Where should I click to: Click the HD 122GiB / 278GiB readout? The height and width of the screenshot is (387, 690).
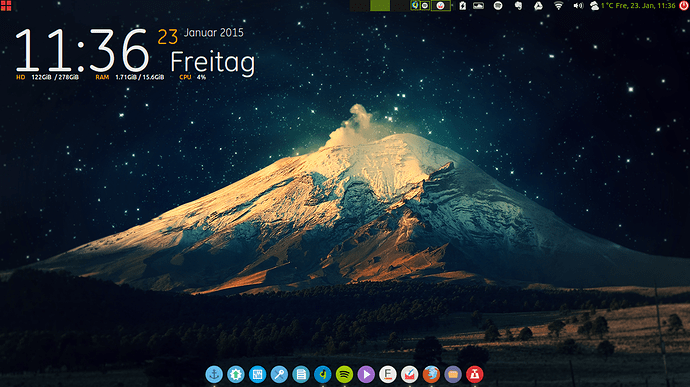pyautogui.click(x=48, y=77)
